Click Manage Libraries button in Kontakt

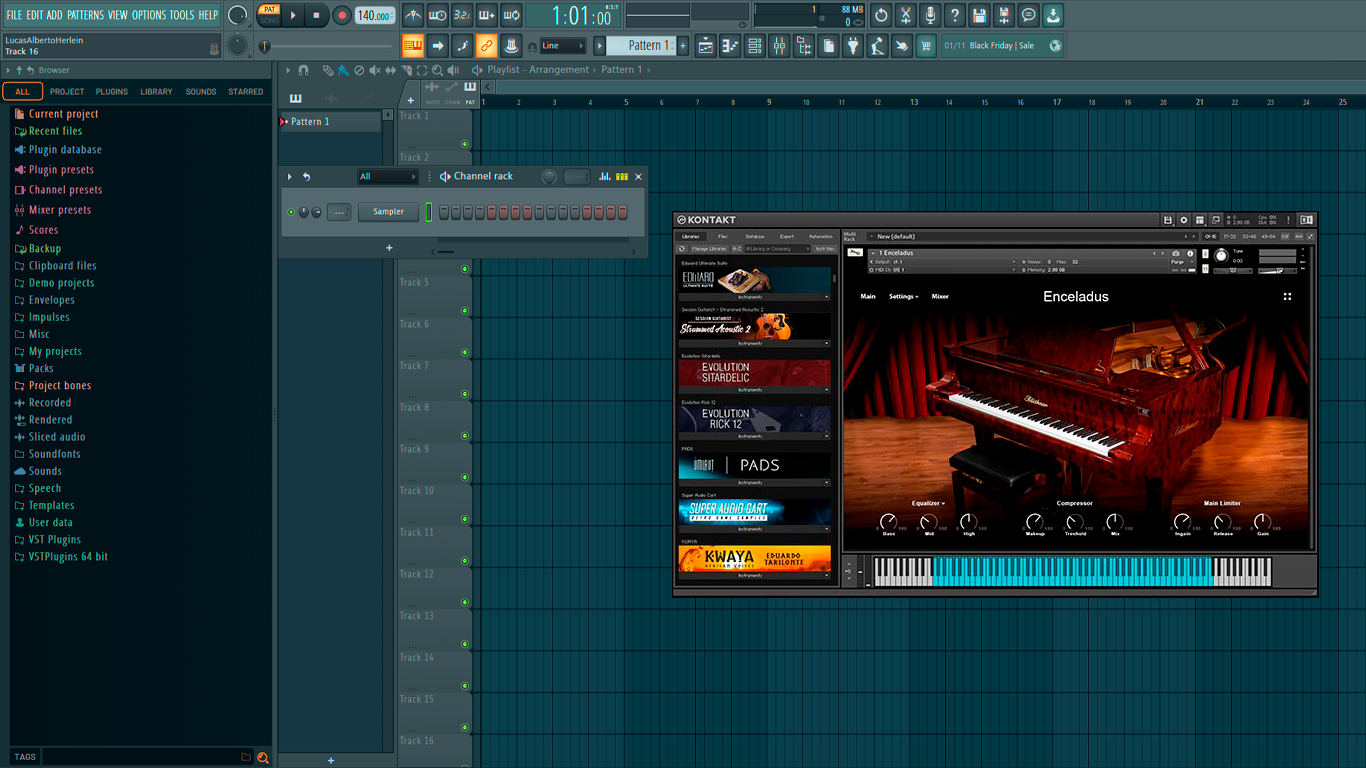click(x=709, y=248)
